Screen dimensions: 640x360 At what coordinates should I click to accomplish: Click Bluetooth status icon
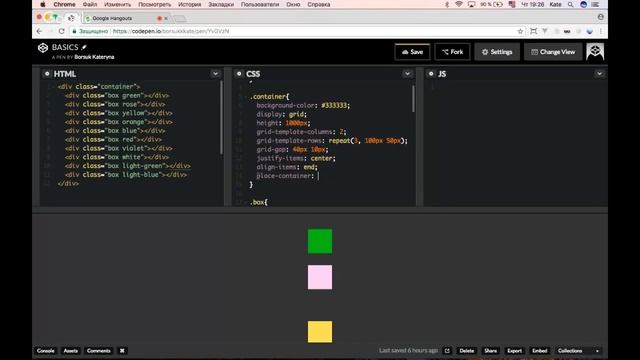coord(447,4)
